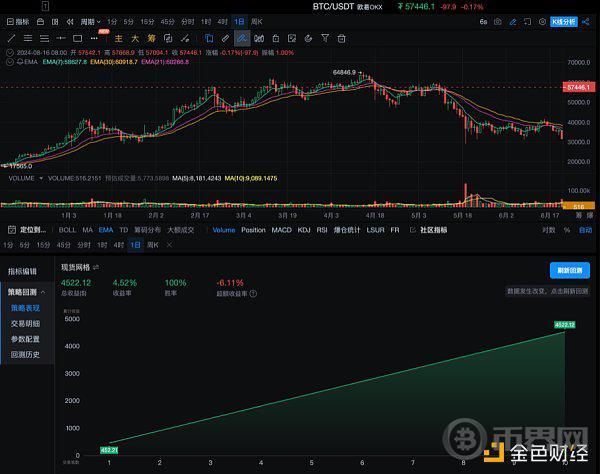Toggle the 主 main-force indicator
Screen dimensions: 600x474
(x=119, y=38)
